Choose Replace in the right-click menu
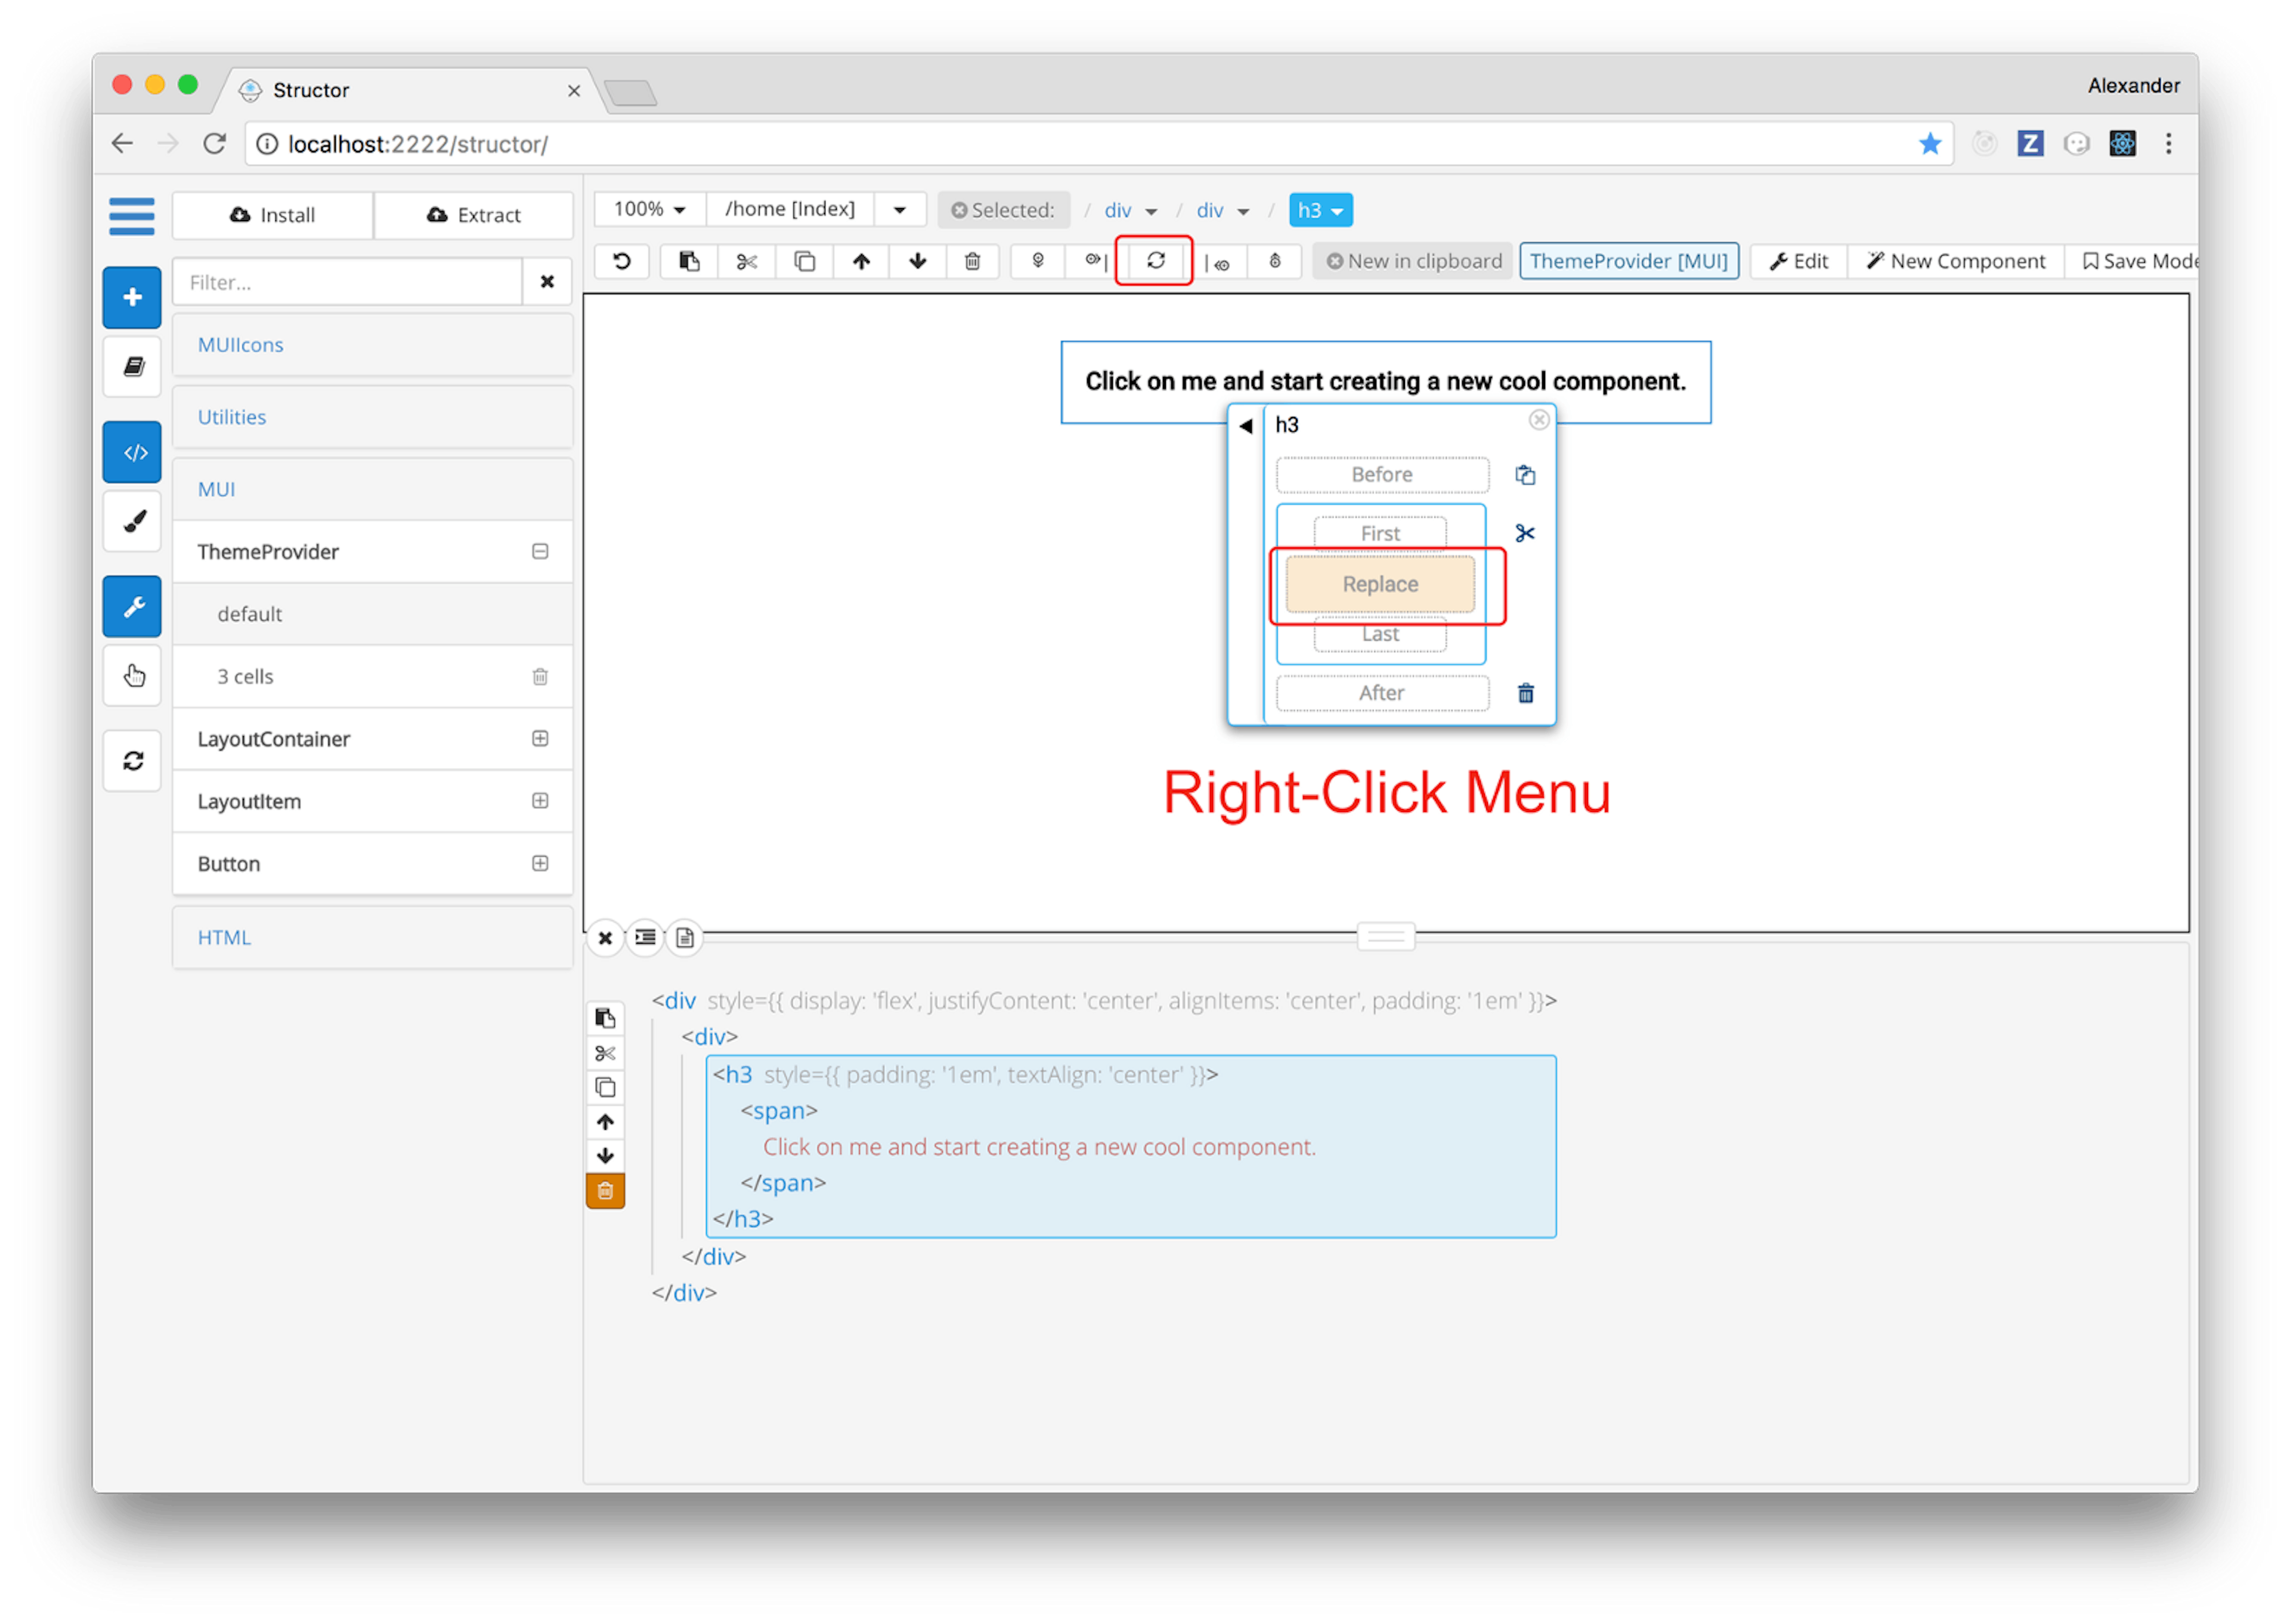Screen dimensions: 2290x1624 click(1380, 584)
